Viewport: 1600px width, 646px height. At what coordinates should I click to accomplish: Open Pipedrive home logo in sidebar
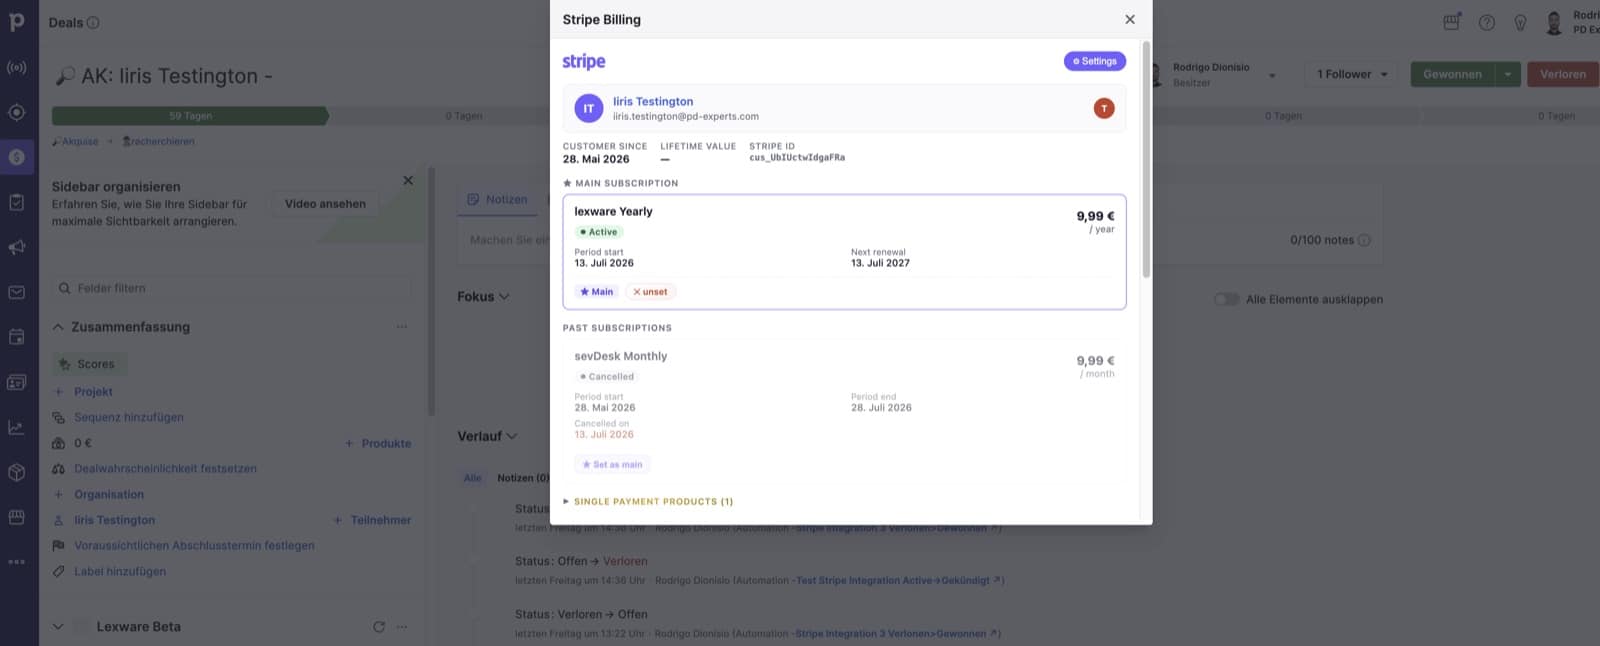[17, 21]
